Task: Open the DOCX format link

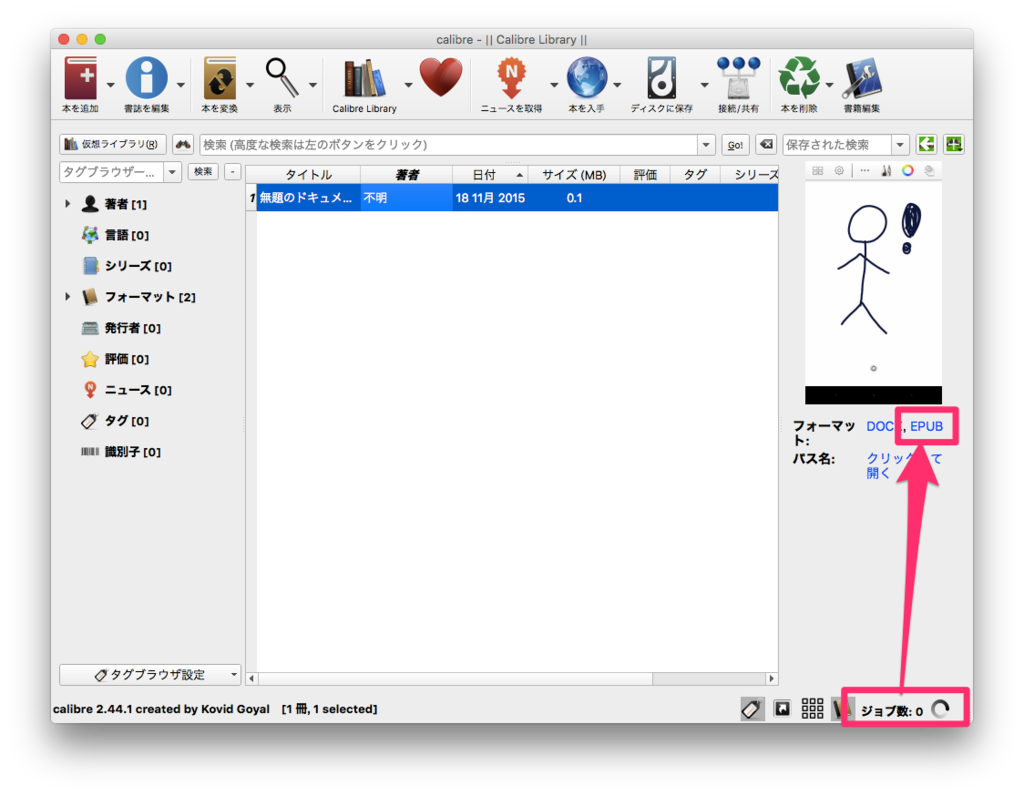Action: click(x=883, y=426)
